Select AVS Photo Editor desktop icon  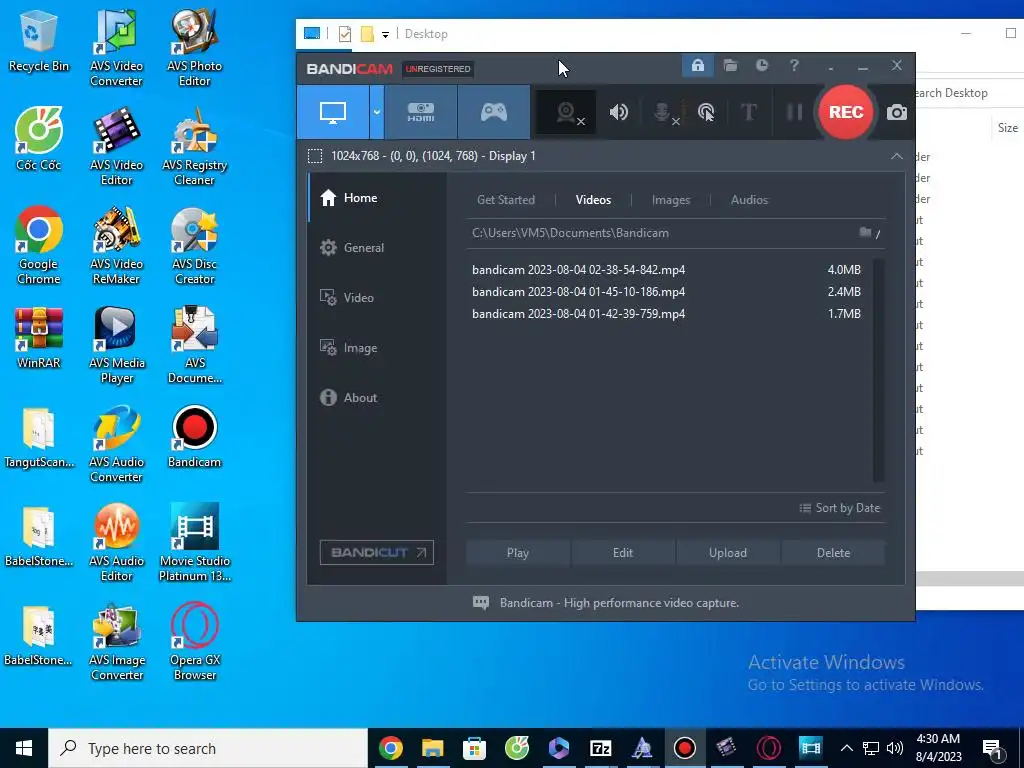(x=195, y=47)
